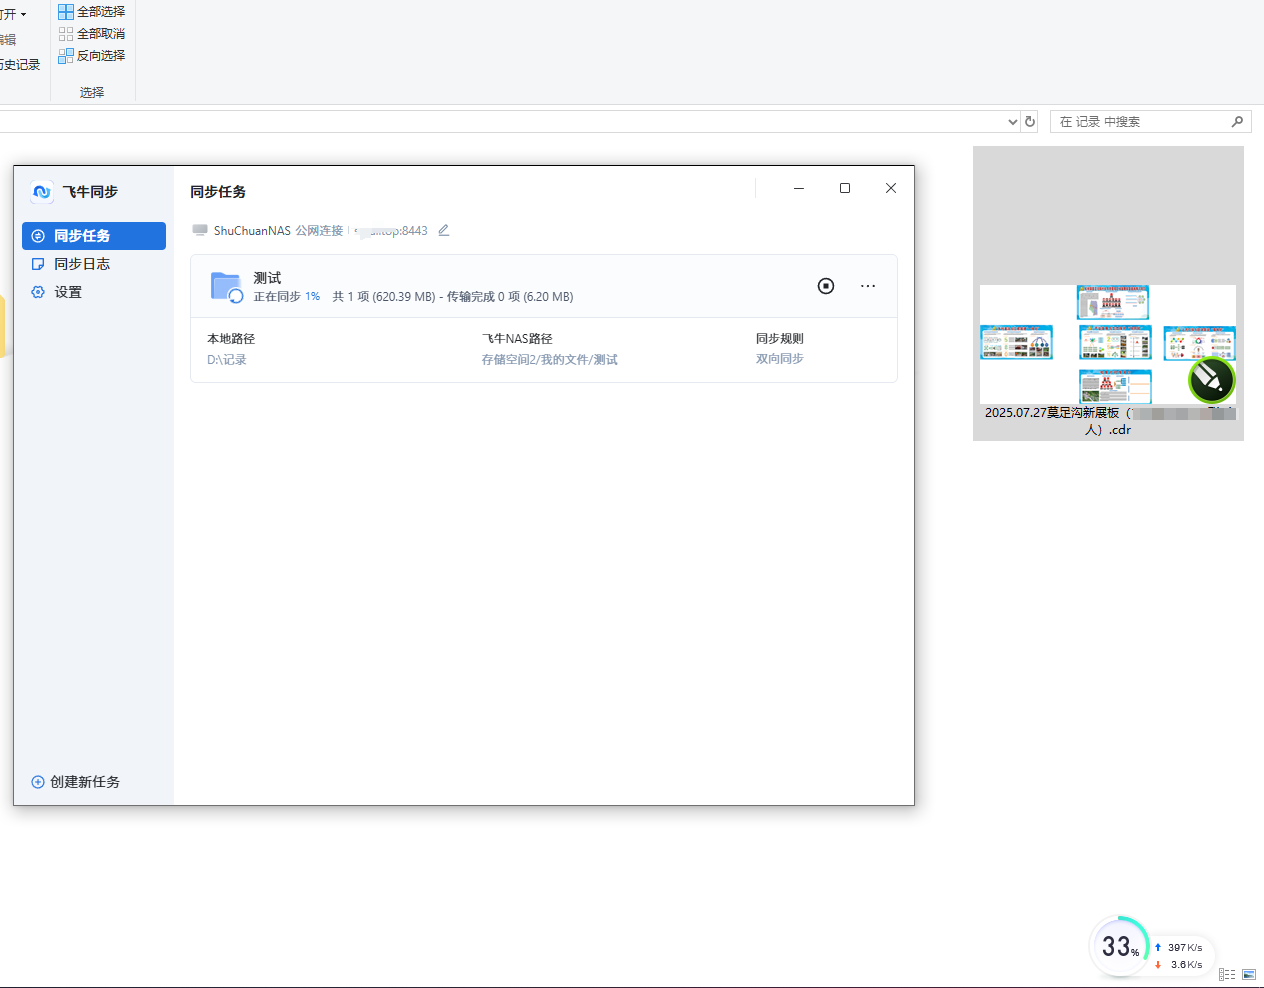Edit the ShuChuanNAS connection with pencil icon
The width and height of the screenshot is (1264, 988).
444,230
